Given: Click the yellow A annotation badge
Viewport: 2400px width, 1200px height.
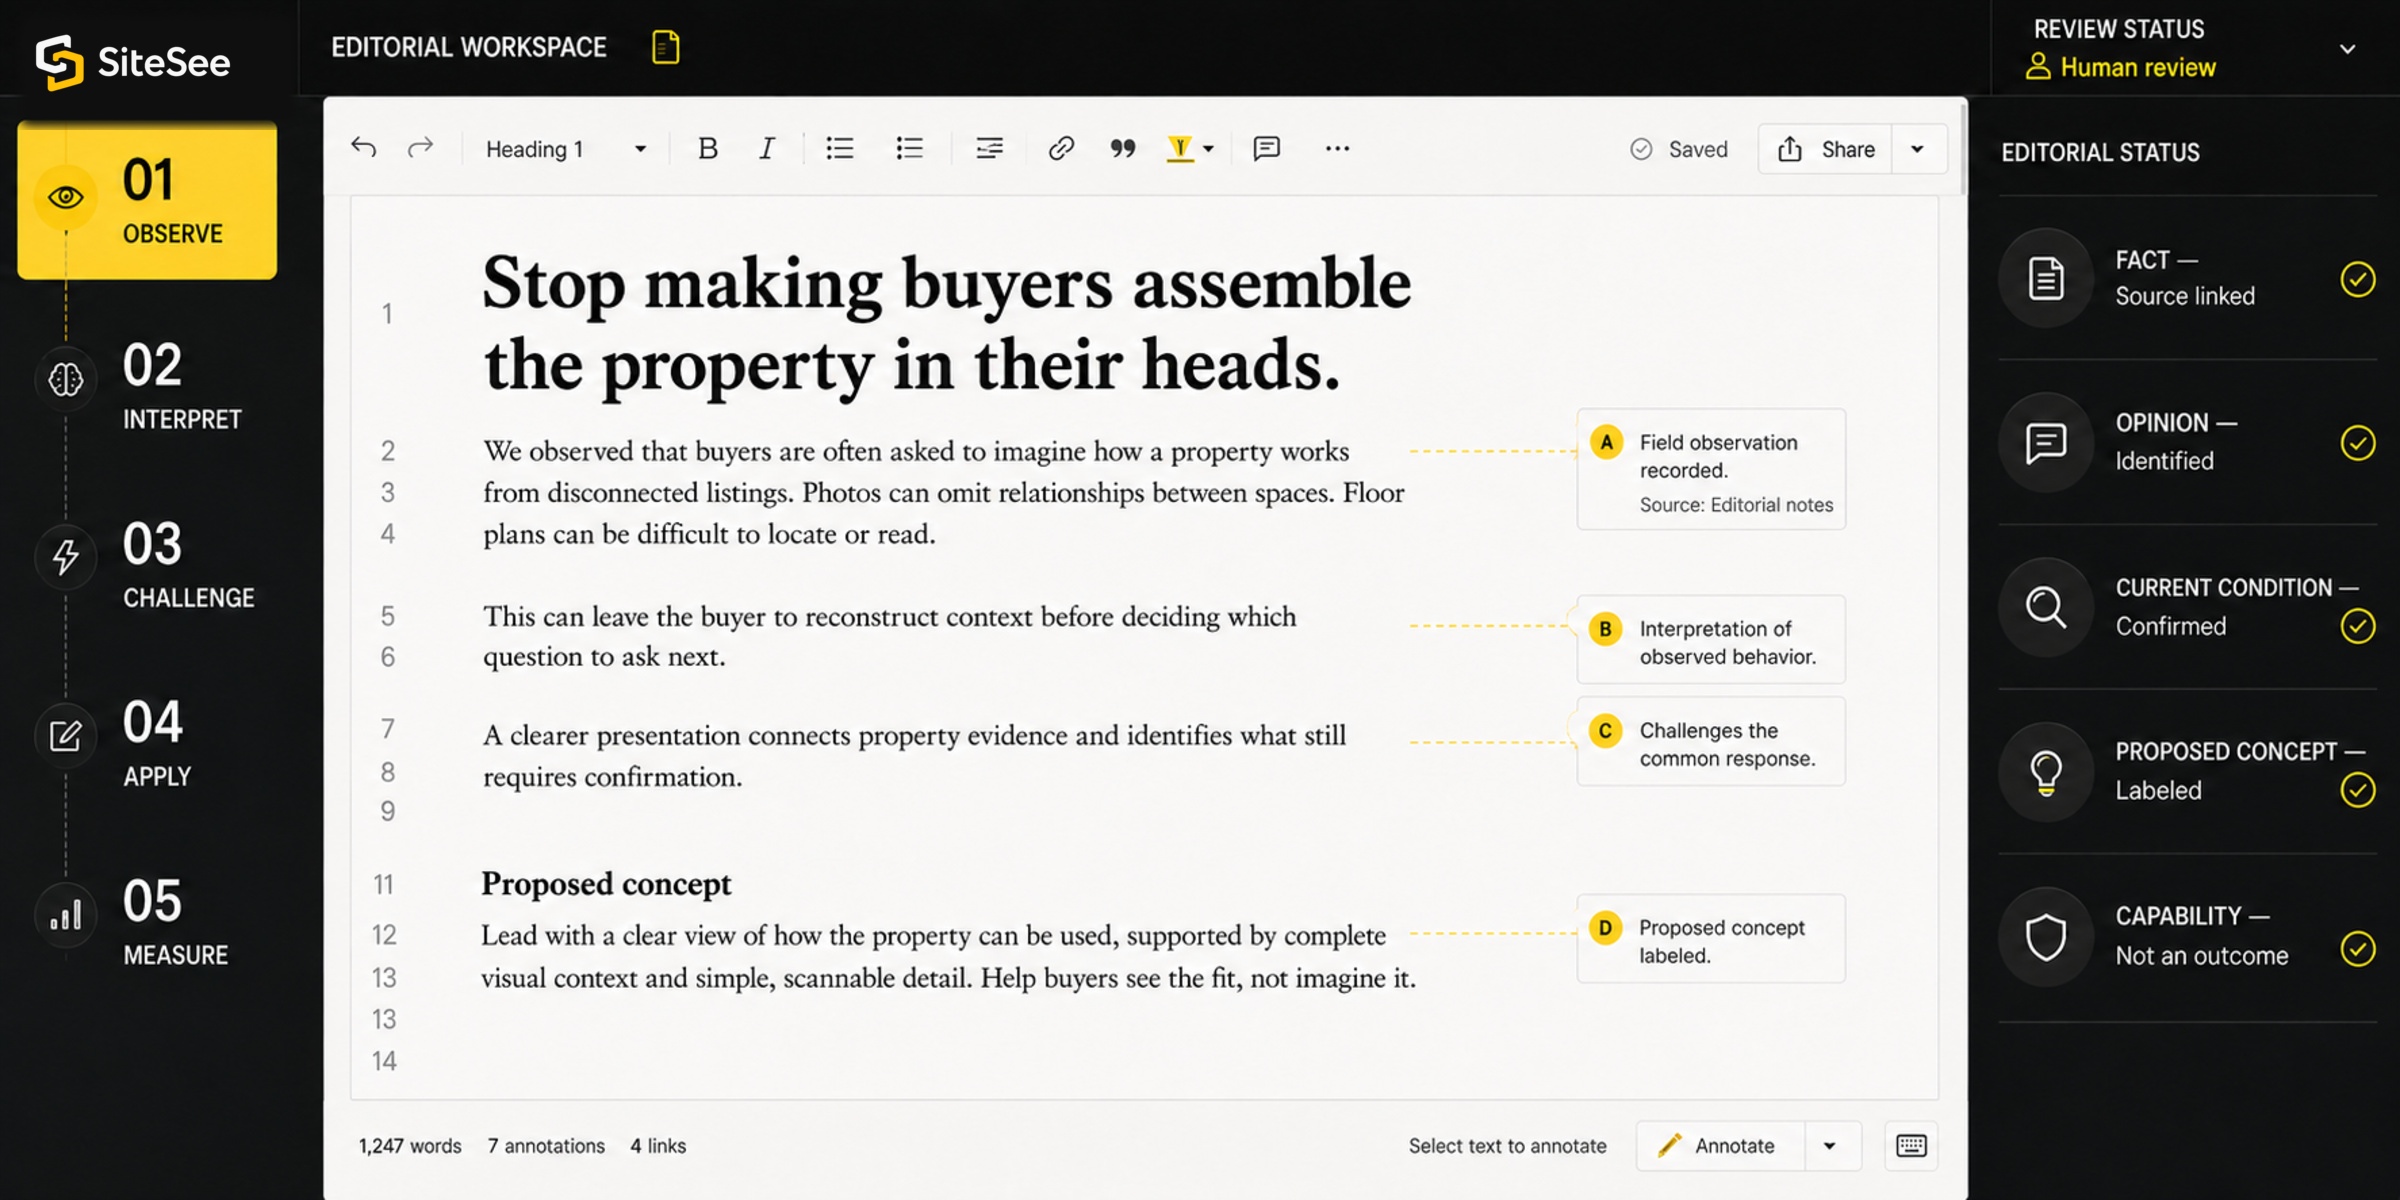Looking at the screenshot, I should [x=1606, y=442].
